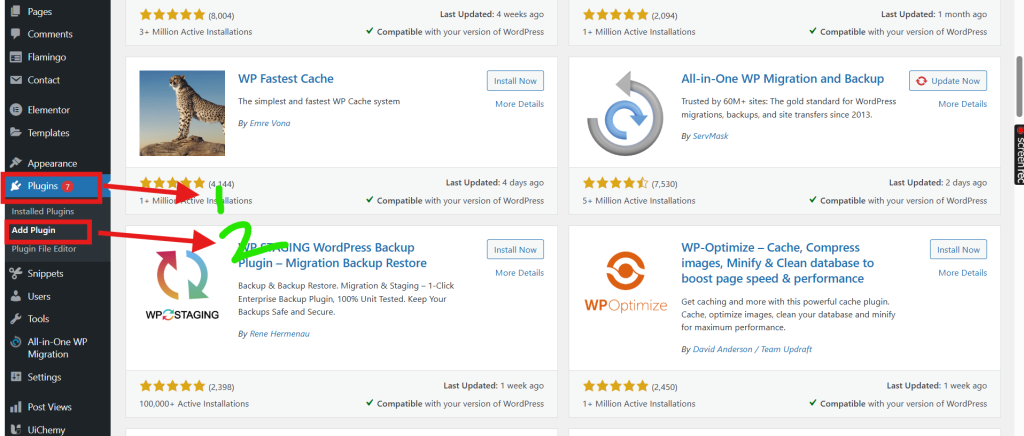Install Now for WP-Optimize plugin
Image resolution: width=1024 pixels, height=436 pixels.
[x=959, y=250]
